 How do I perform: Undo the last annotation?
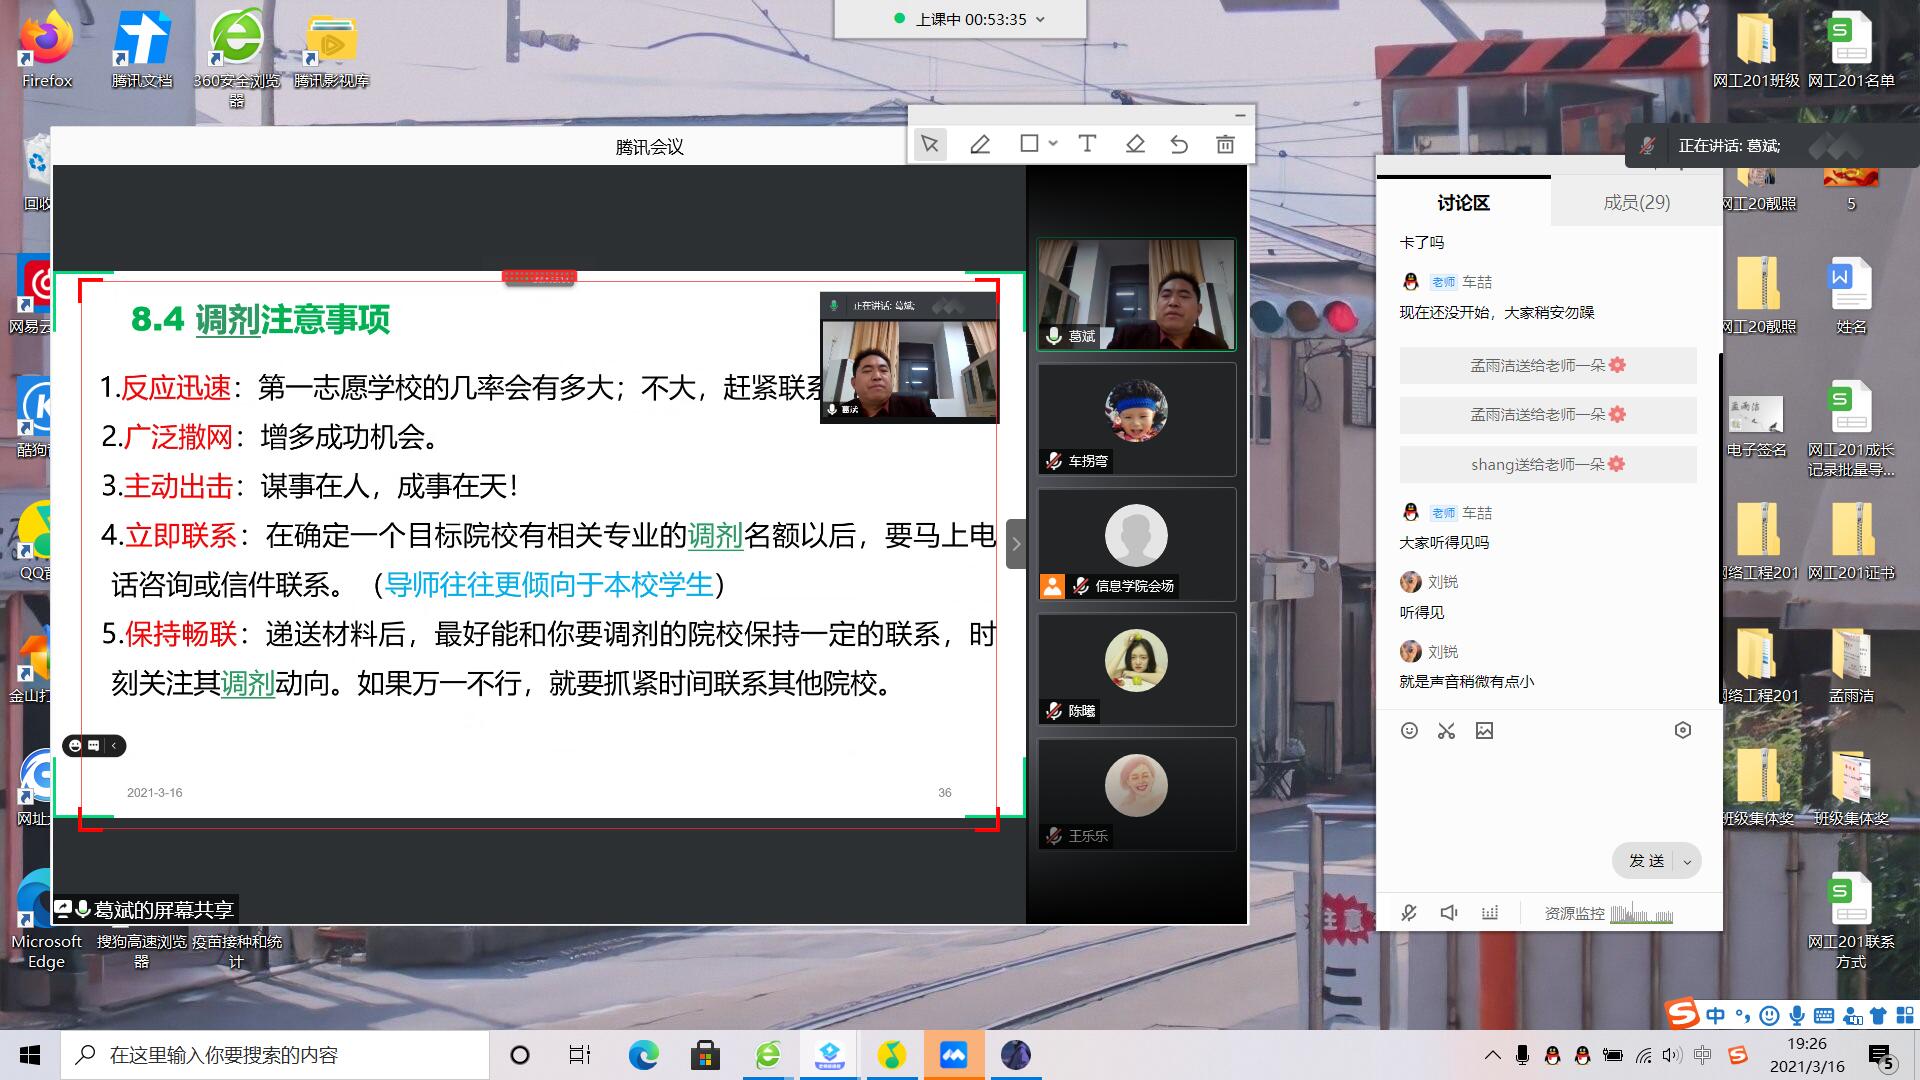[x=1180, y=144]
